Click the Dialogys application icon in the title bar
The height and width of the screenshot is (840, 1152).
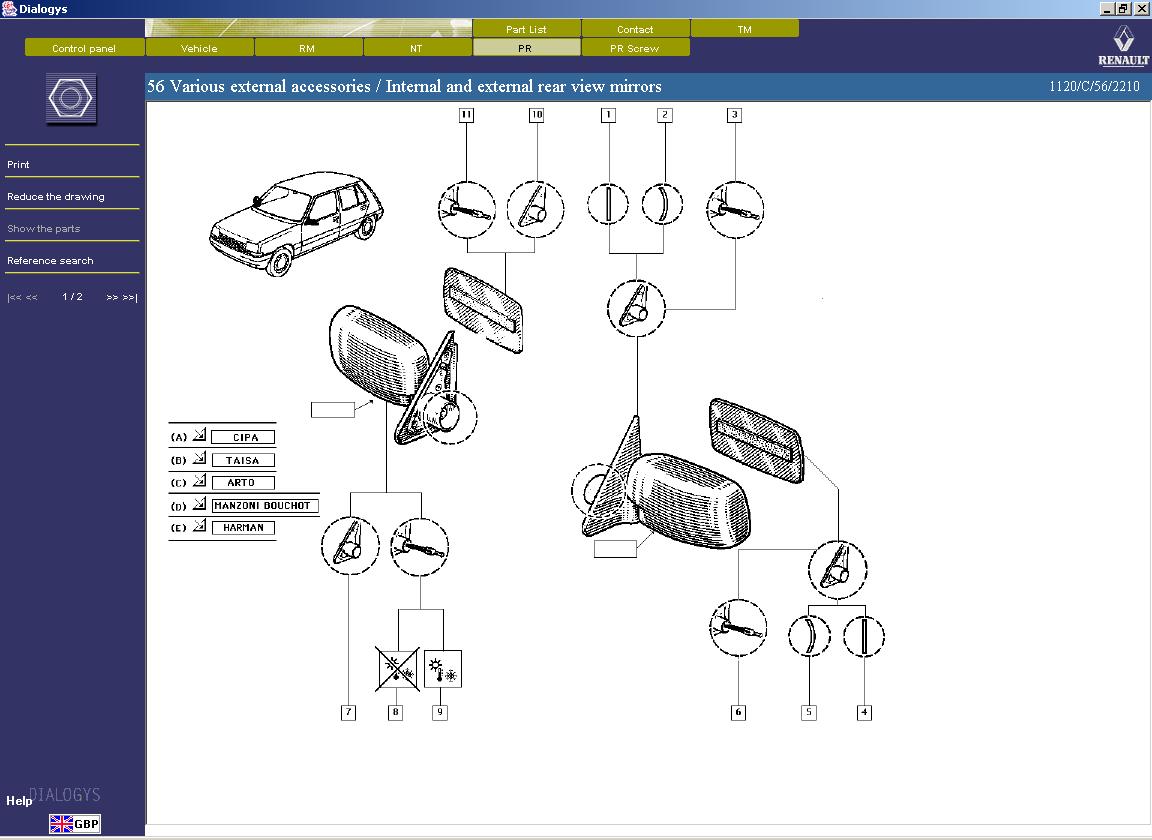(x=9, y=9)
